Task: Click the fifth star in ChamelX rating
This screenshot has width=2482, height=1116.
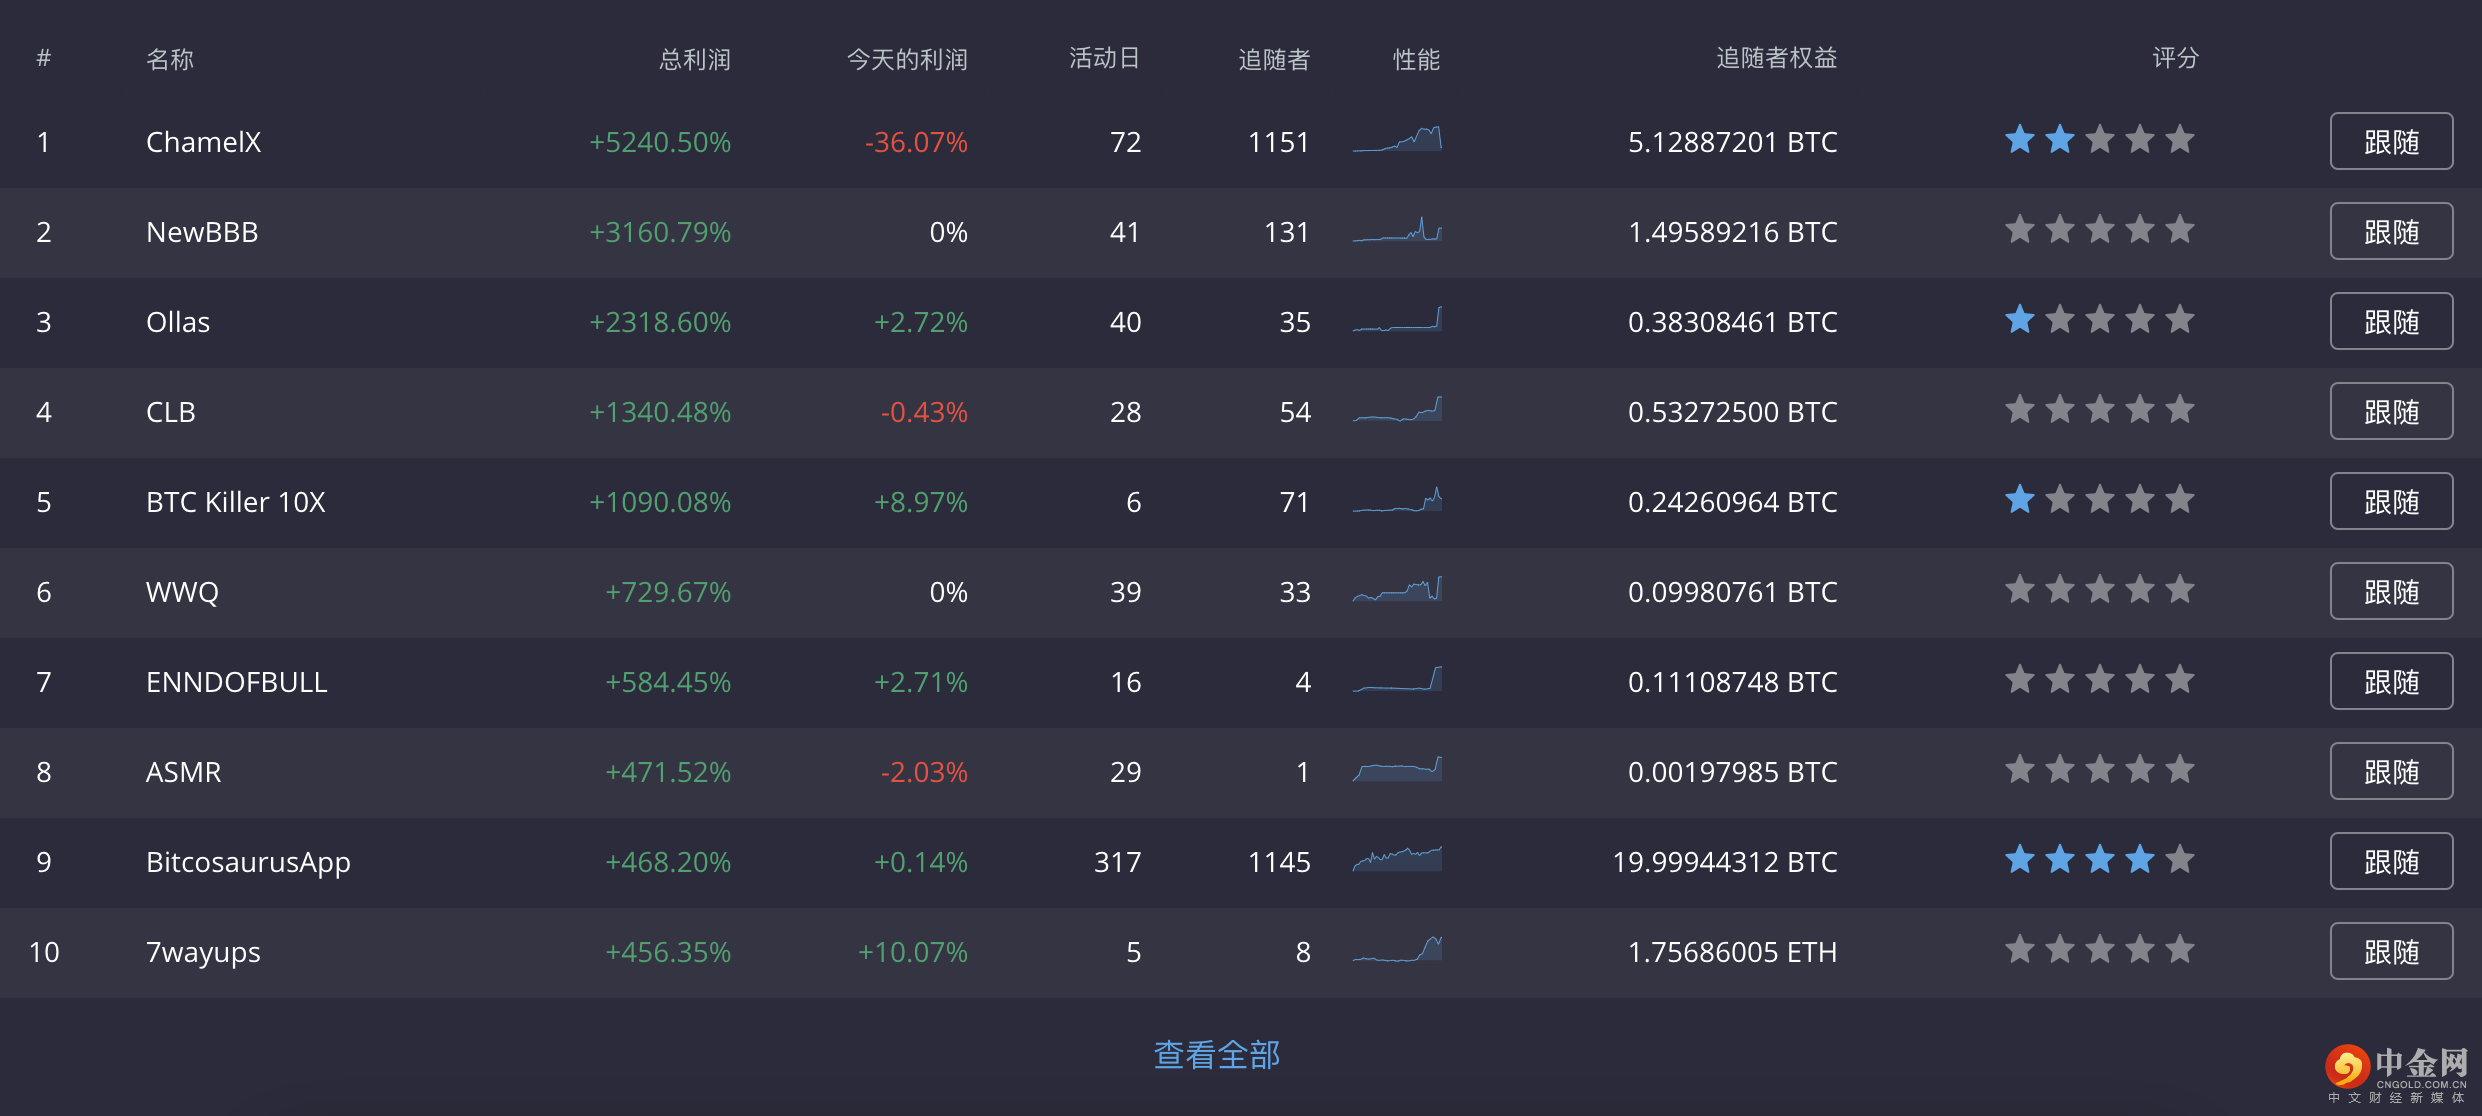Action: click(x=2180, y=140)
